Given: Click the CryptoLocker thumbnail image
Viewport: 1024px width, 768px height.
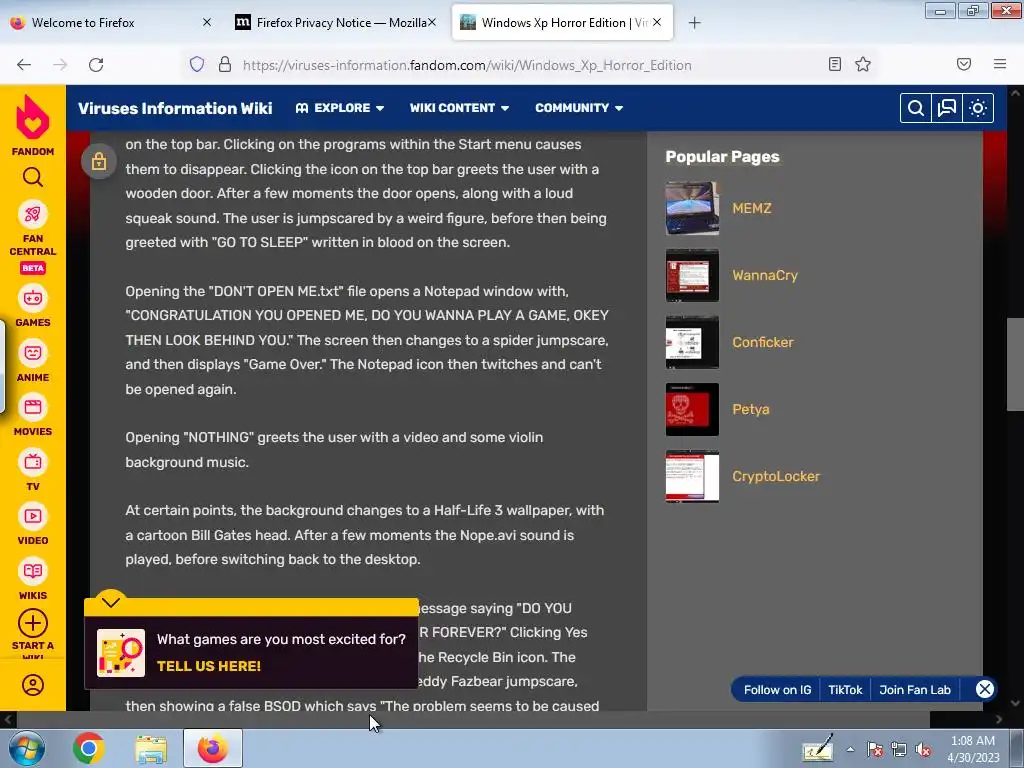Looking at the screenshot, I should click(x=692, y=476).
